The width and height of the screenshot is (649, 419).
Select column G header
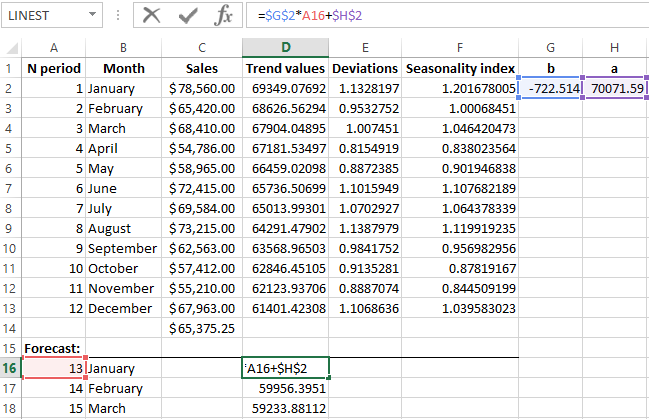550,48
